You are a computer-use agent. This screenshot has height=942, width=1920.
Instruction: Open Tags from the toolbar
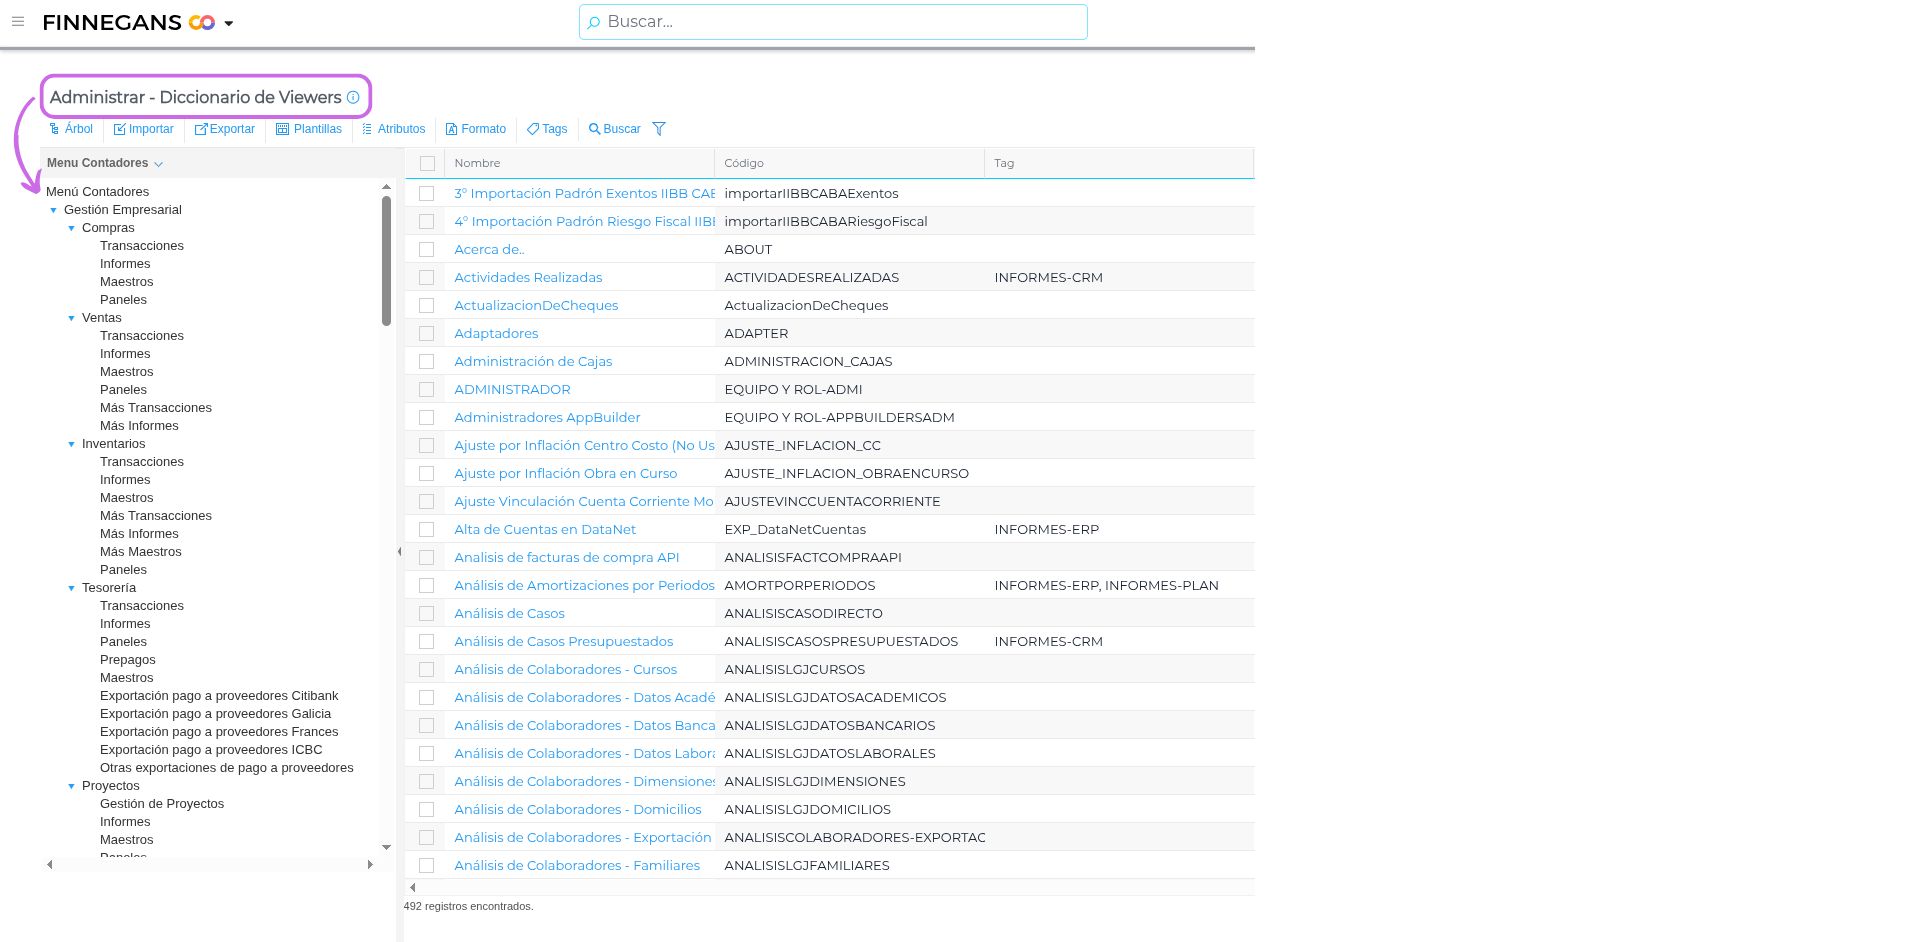click(x=547, y=129)
